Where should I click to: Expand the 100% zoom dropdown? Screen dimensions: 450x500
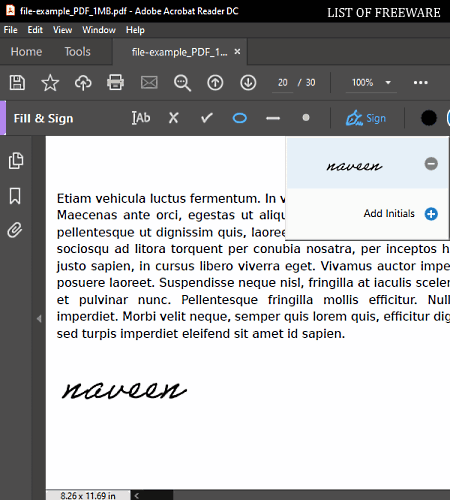pyautogui.click(x=388, y=82)
